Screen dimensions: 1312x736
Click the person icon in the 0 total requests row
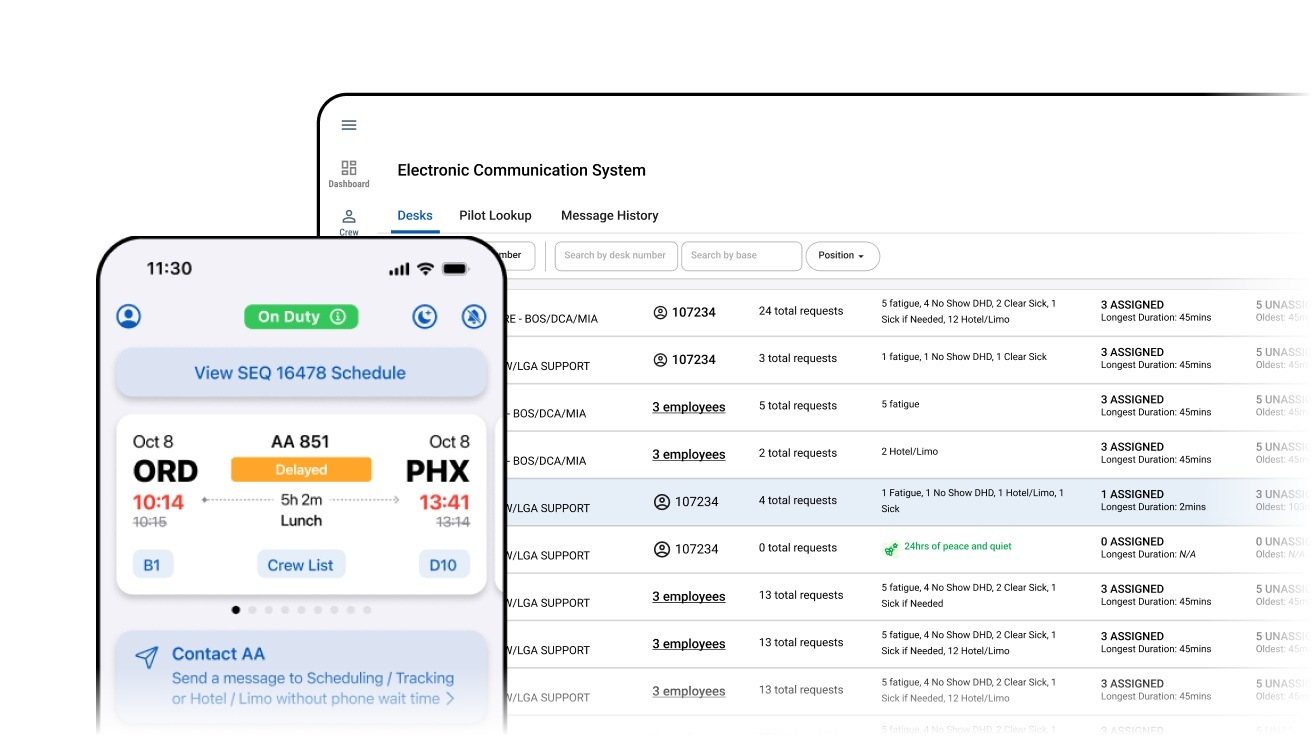[x=661, y=549]
